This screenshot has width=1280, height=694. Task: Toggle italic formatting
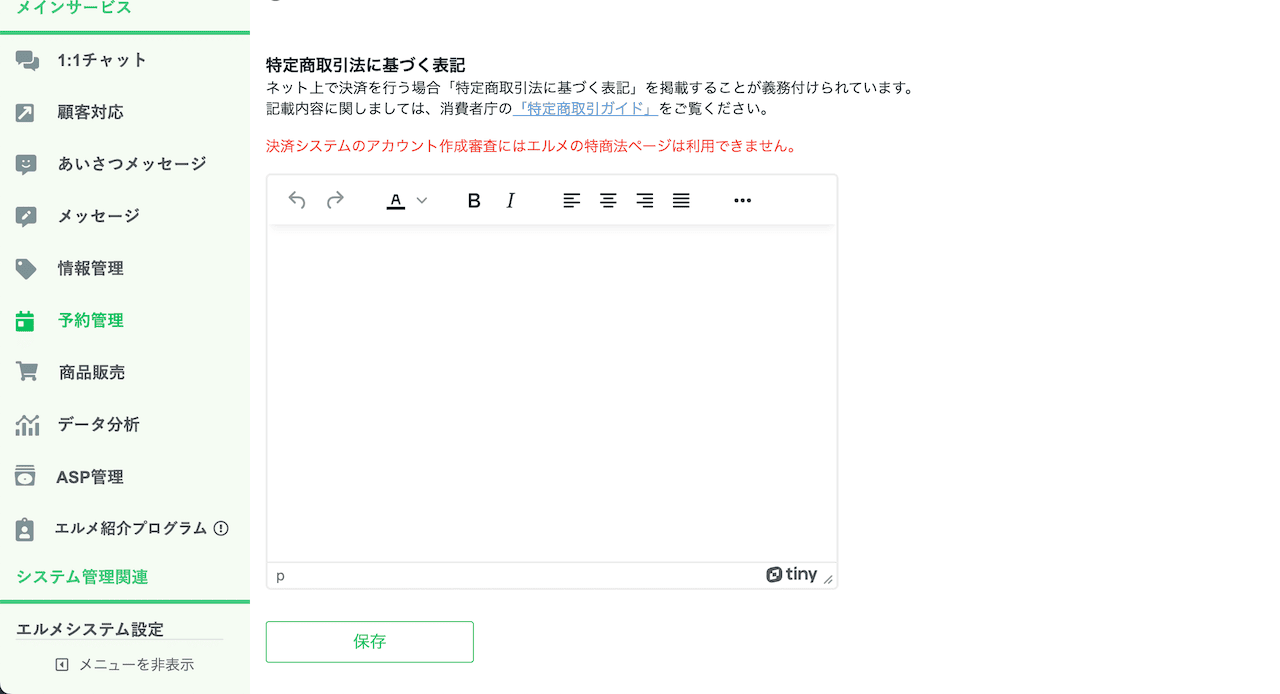click(x=511, y=200)
